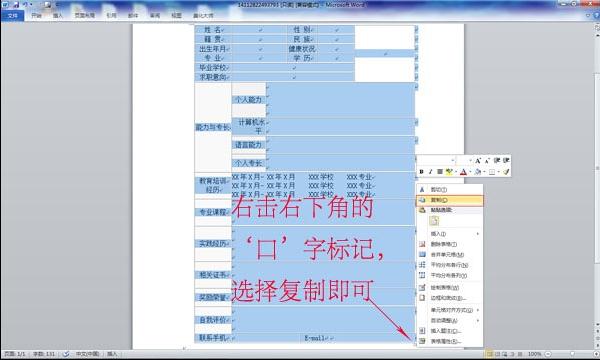Click the Copy icon in context menu
600x360 pixels.
[x=422, y=200]
